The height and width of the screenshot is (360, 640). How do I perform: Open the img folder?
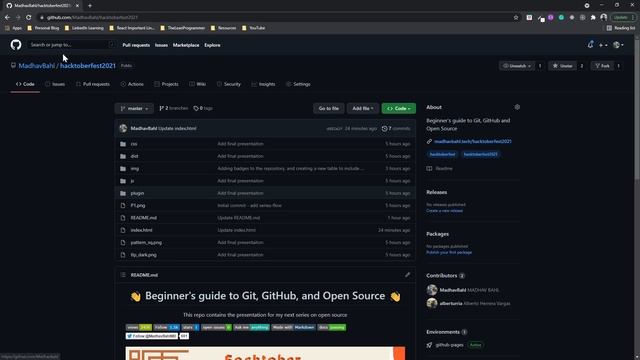click(135, 169)
